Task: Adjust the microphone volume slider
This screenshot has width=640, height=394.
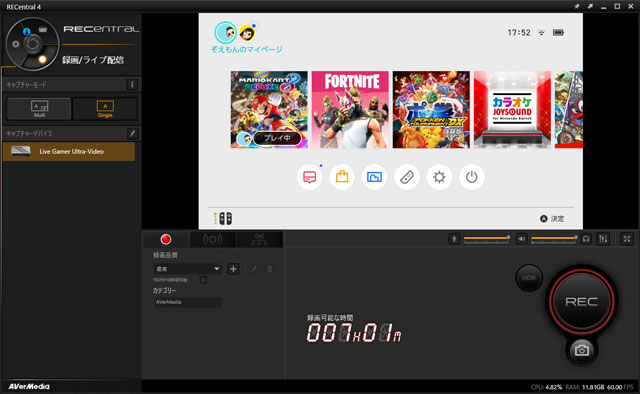Action: click(x=486, y=239)
